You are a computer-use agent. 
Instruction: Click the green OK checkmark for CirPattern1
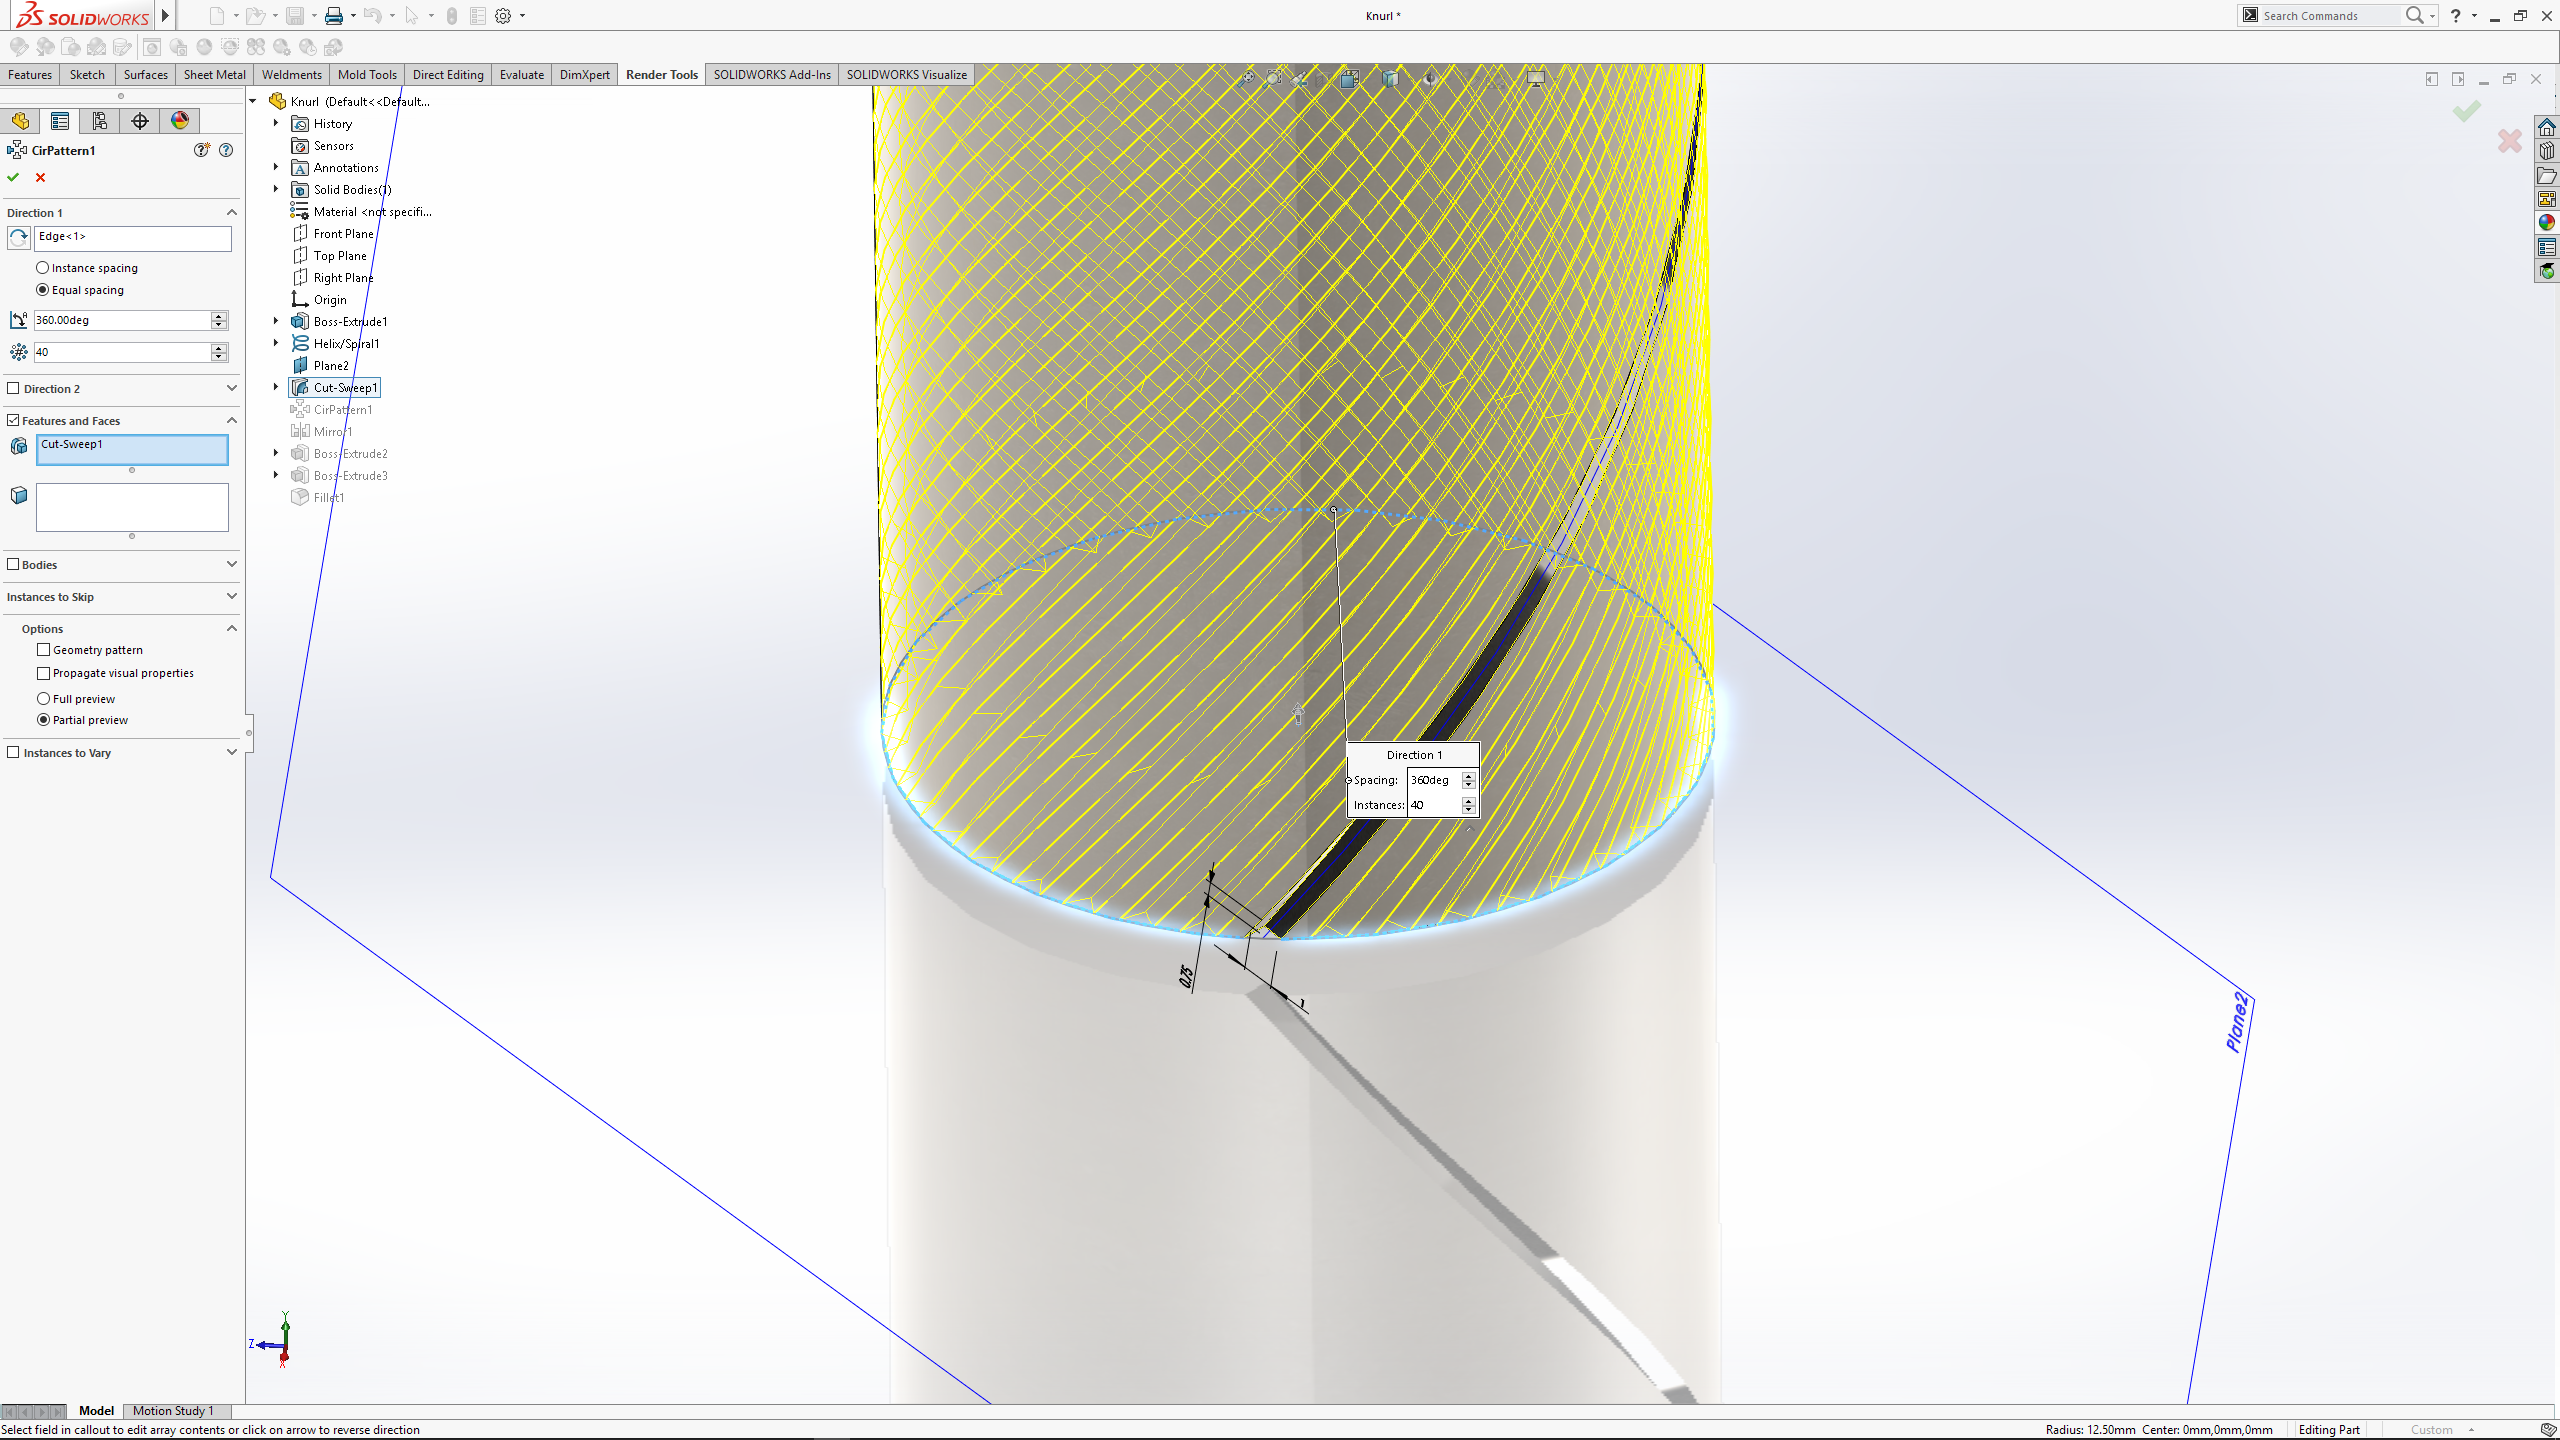(x=13, y=177)
